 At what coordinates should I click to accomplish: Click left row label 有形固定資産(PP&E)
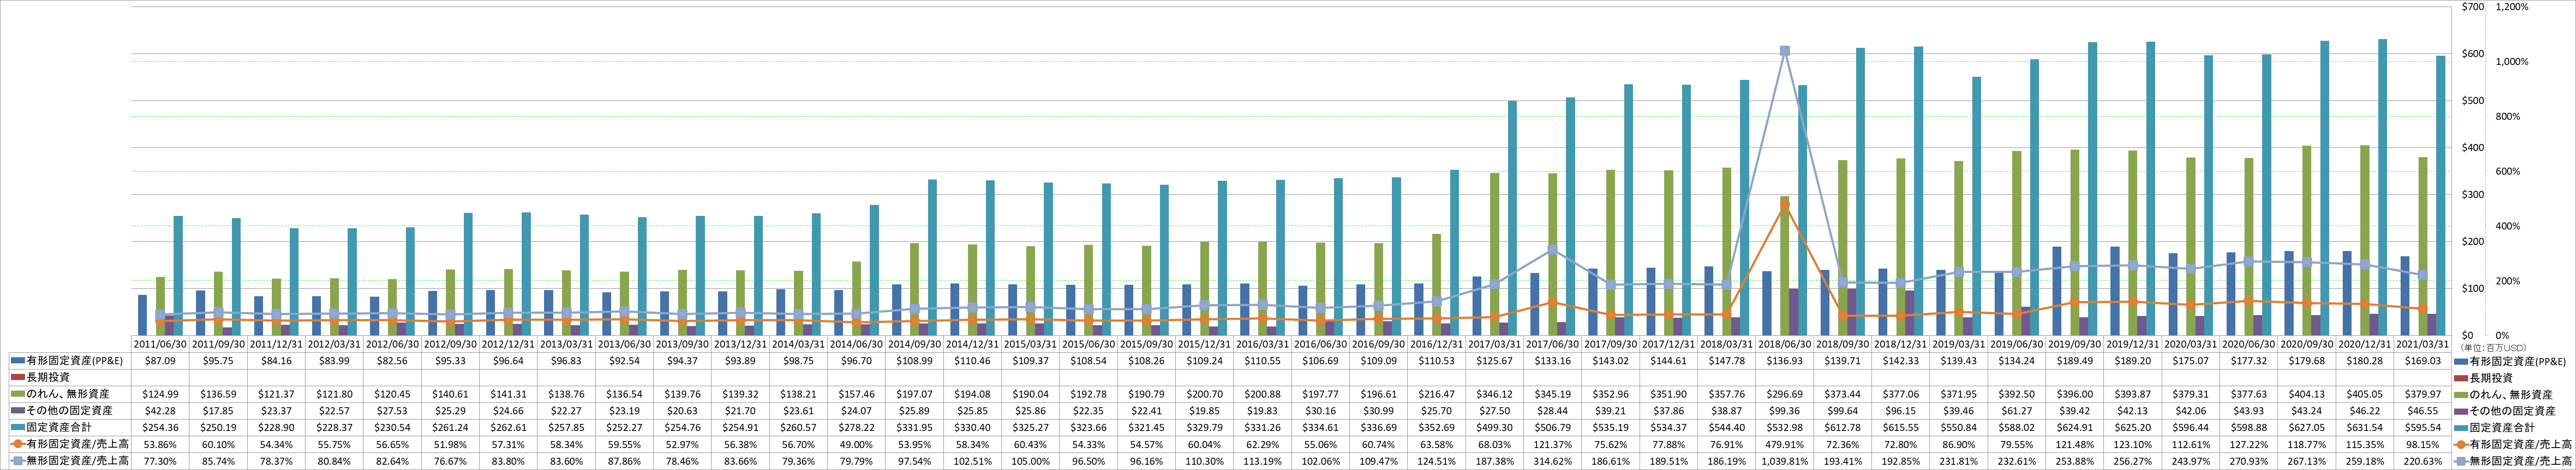pos(75,361)
